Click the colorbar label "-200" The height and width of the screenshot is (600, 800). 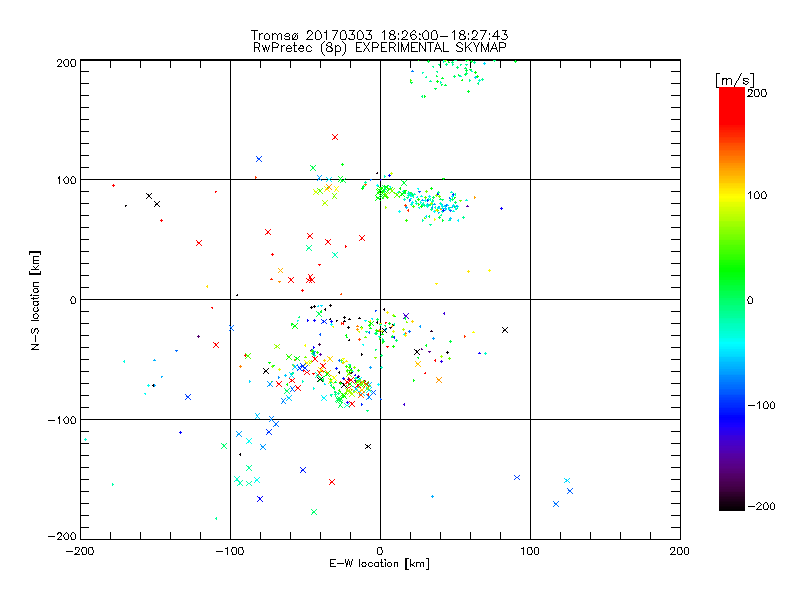pos(761,506)
